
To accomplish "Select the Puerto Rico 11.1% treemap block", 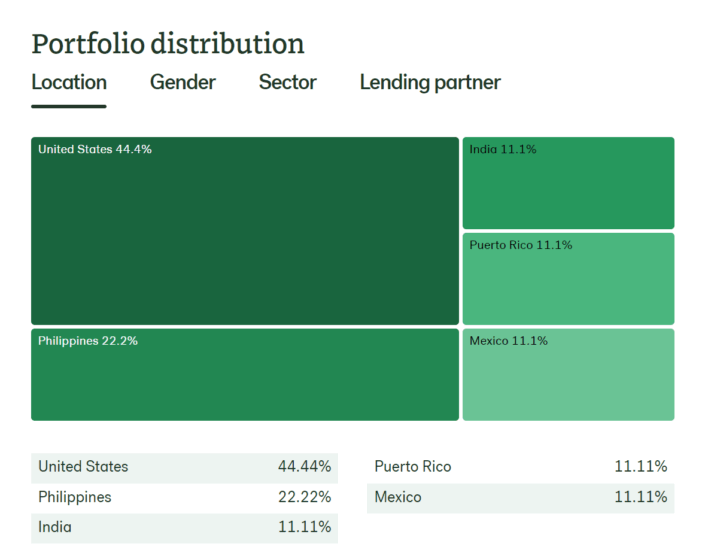I will 568,279.
